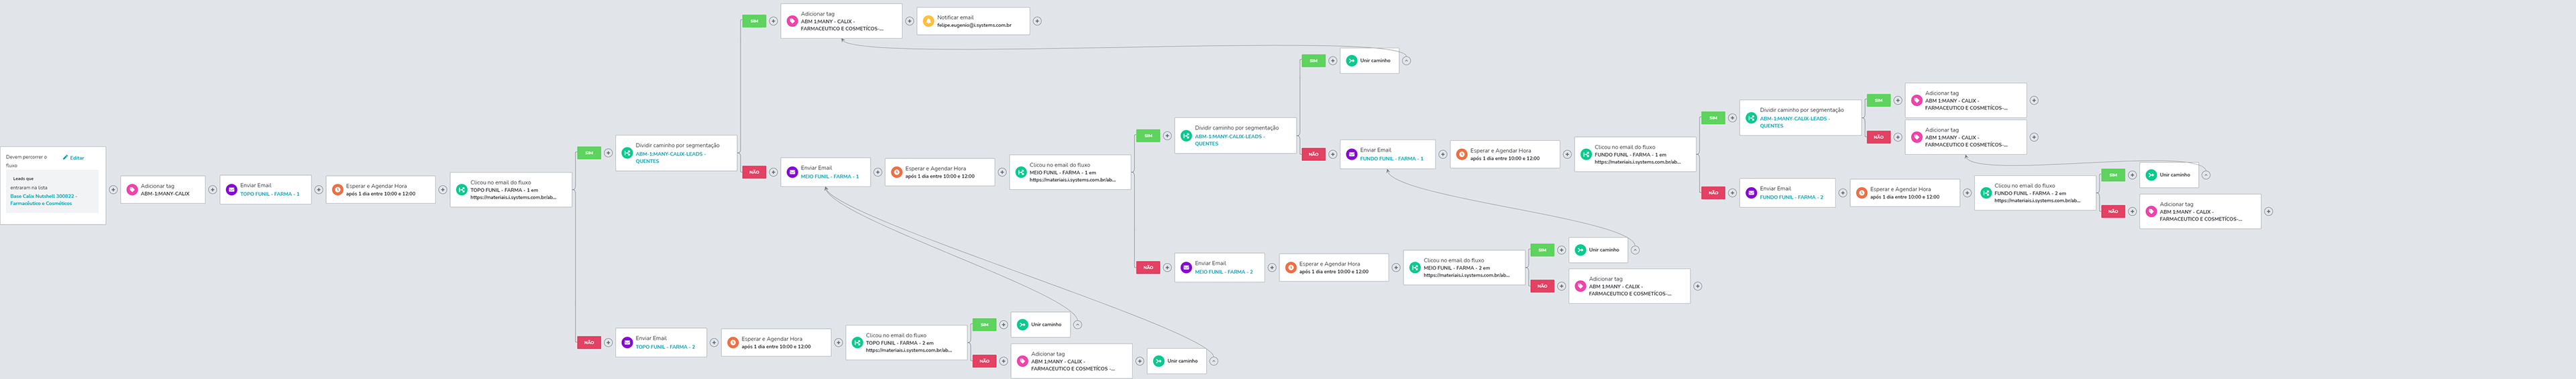Screen dimensions: 2576x379
Task: Select Esperar e Agendar Hora after FUNDO FUNIL - FARMA - 2
Action: pos(1905,193)
